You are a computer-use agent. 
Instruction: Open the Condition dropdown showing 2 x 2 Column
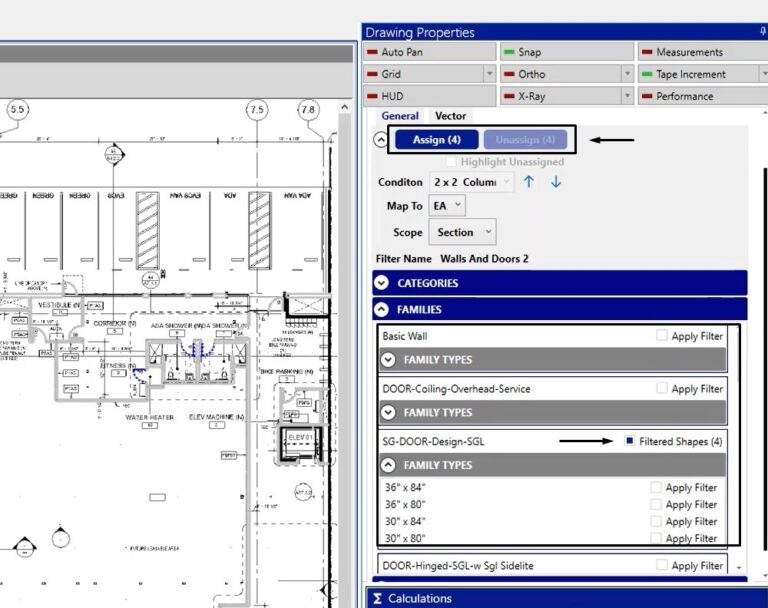tap(472, 182)
